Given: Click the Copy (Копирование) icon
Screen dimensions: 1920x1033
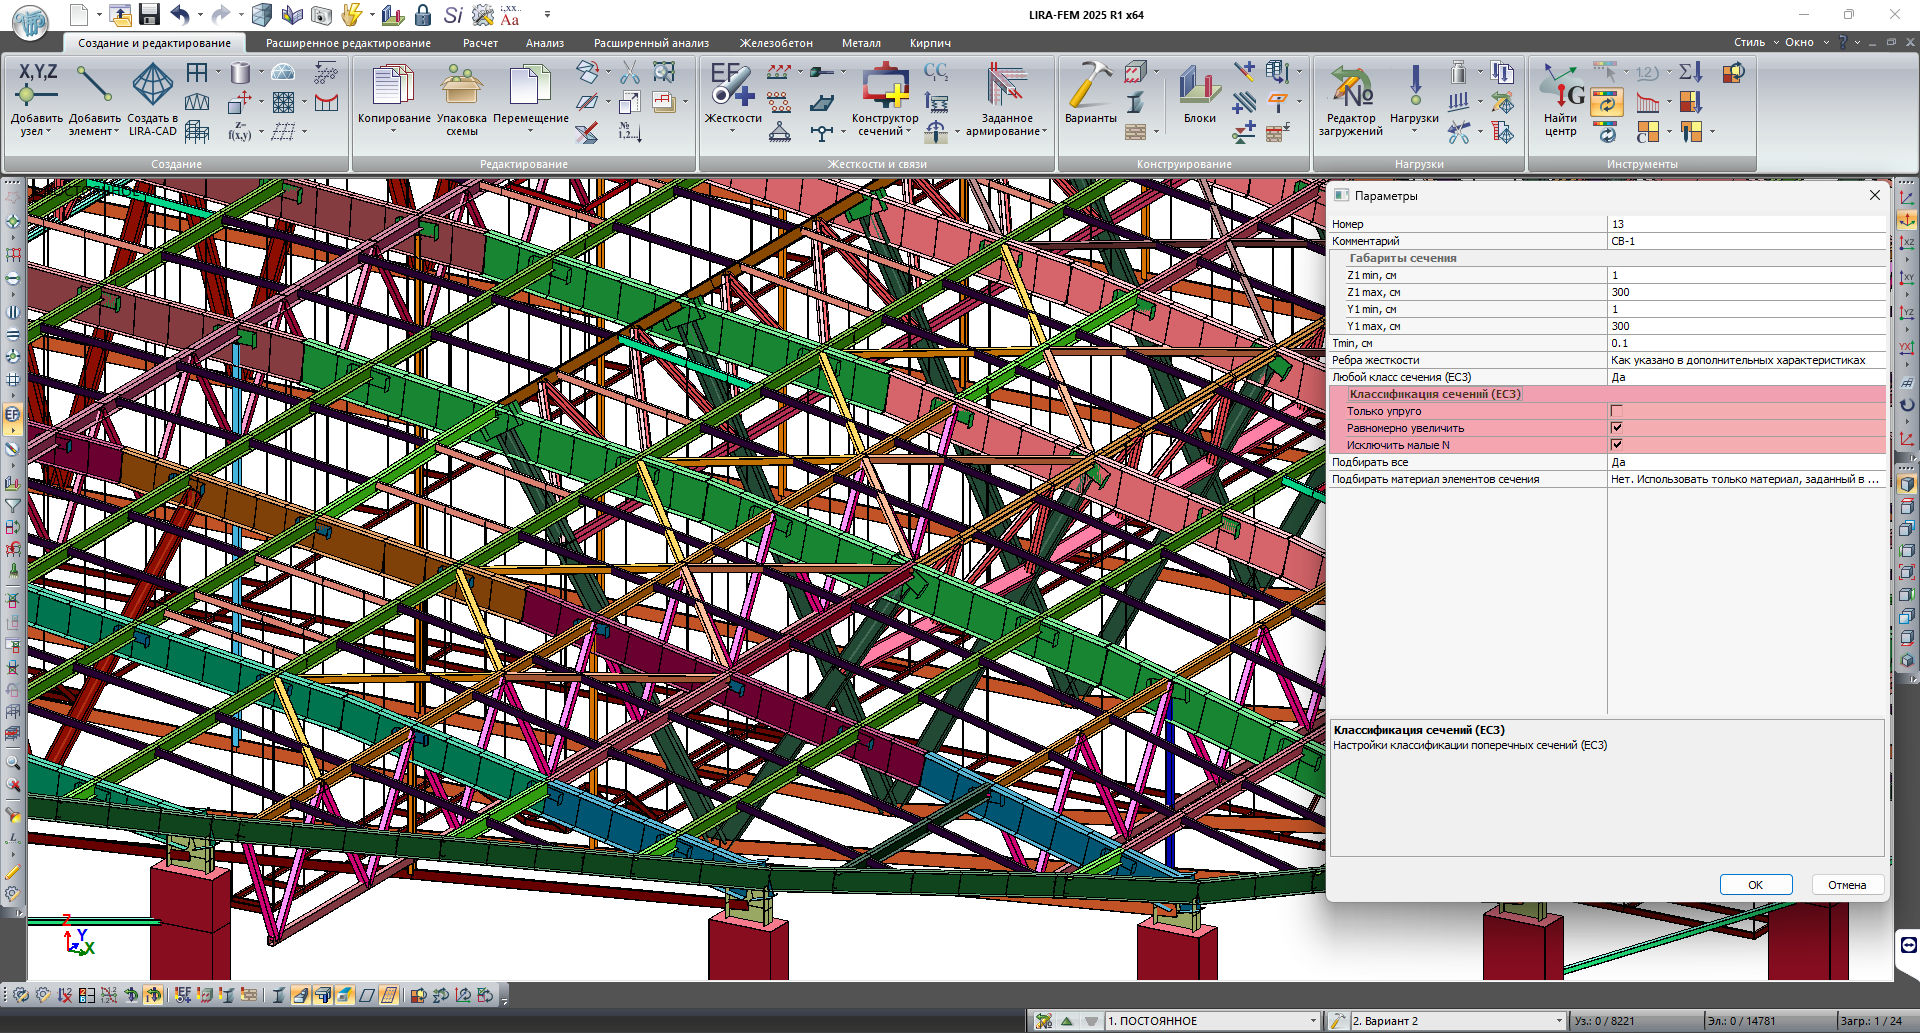Looking at the screenshot, I should coord(393,86).
